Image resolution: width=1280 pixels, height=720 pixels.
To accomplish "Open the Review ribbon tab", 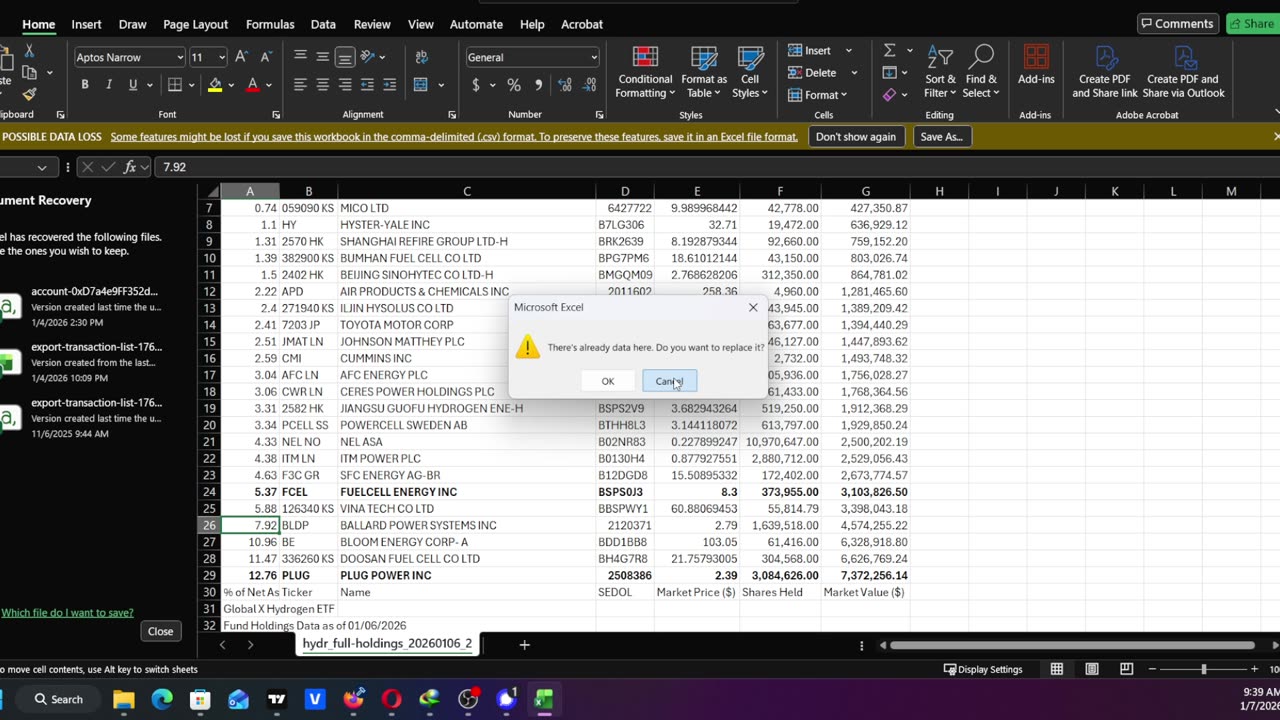I will [372, 24].
